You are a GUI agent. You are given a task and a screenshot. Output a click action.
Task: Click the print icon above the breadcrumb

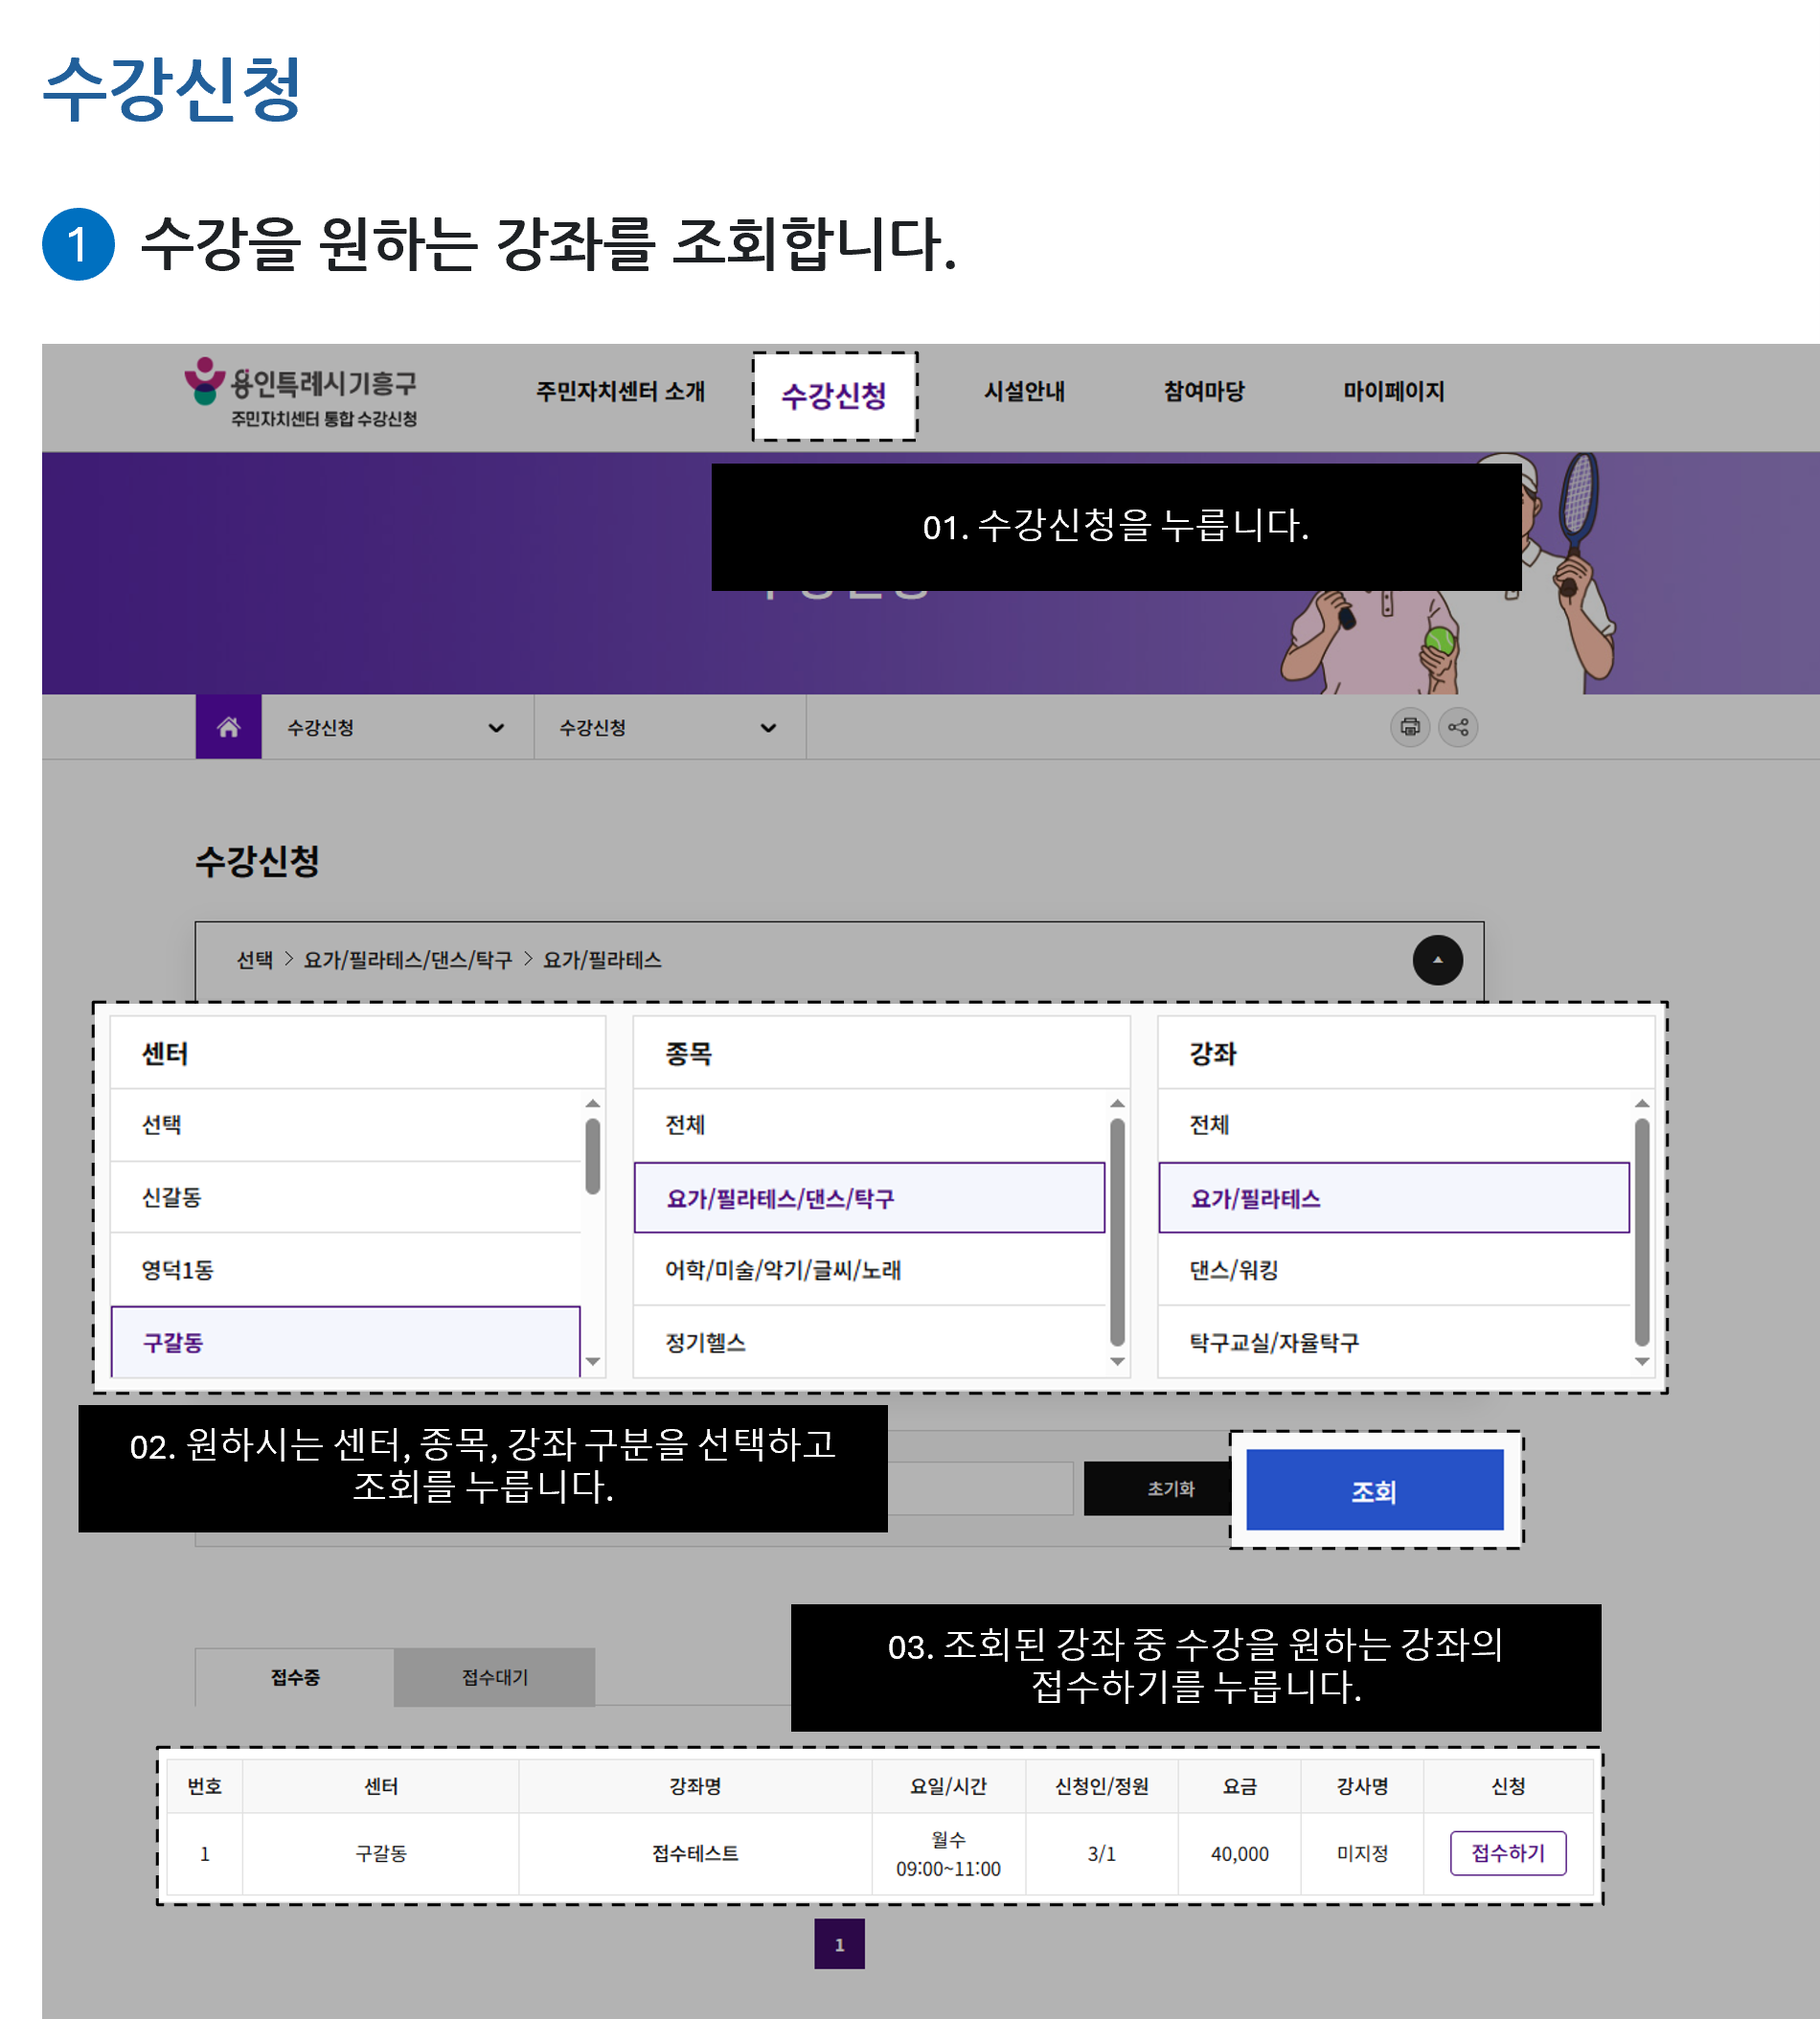pyautogui.click(x=1410, y=727)
